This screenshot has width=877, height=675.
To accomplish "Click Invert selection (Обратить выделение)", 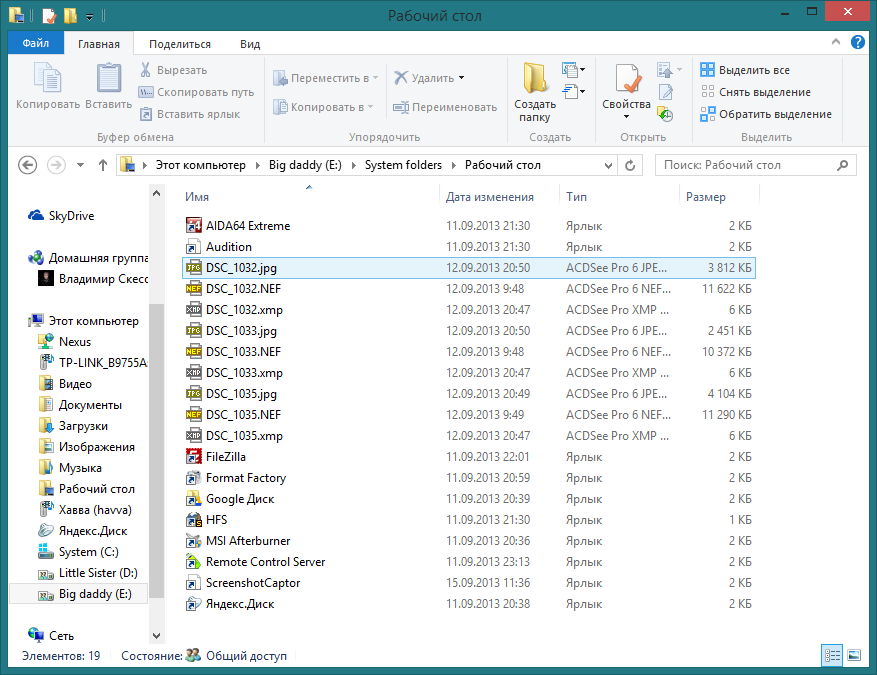I will [766, 114].
